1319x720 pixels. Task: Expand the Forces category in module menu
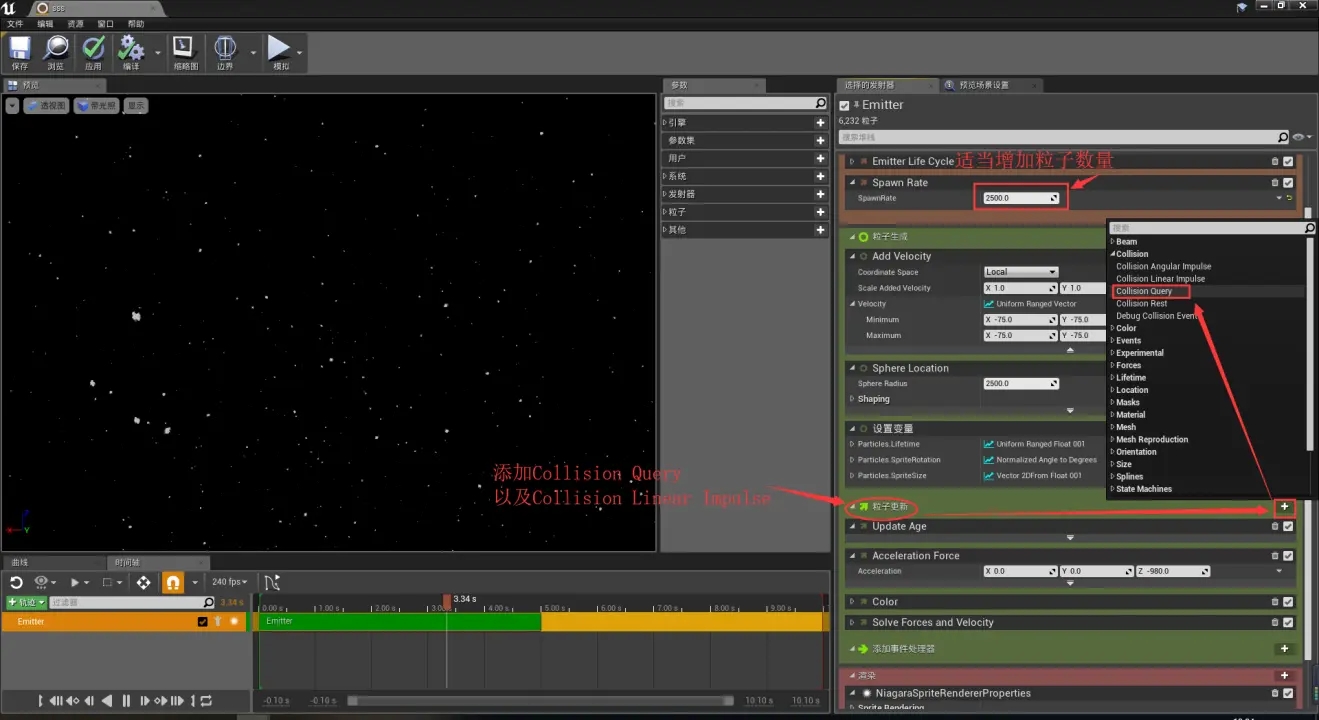pyautogui.click(x=1112, y=365)
